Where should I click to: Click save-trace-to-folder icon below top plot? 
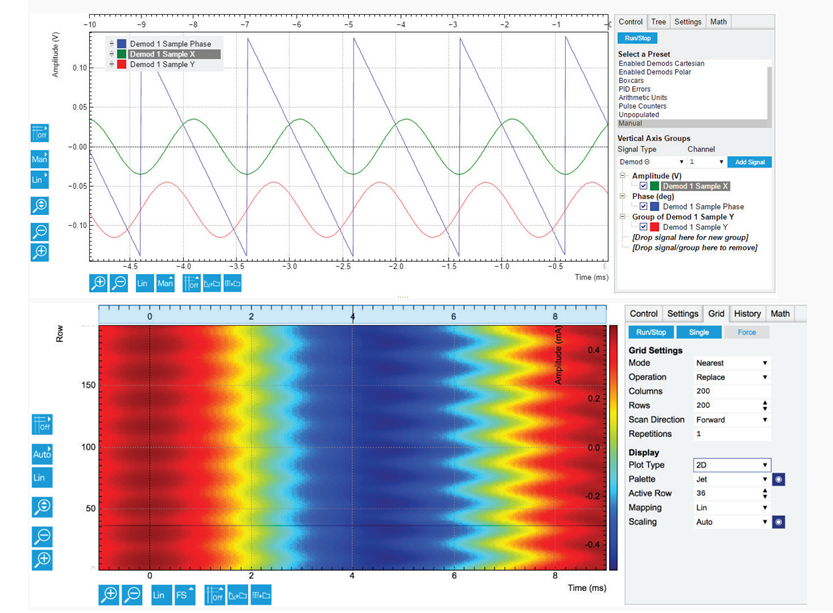coord(212,284)
